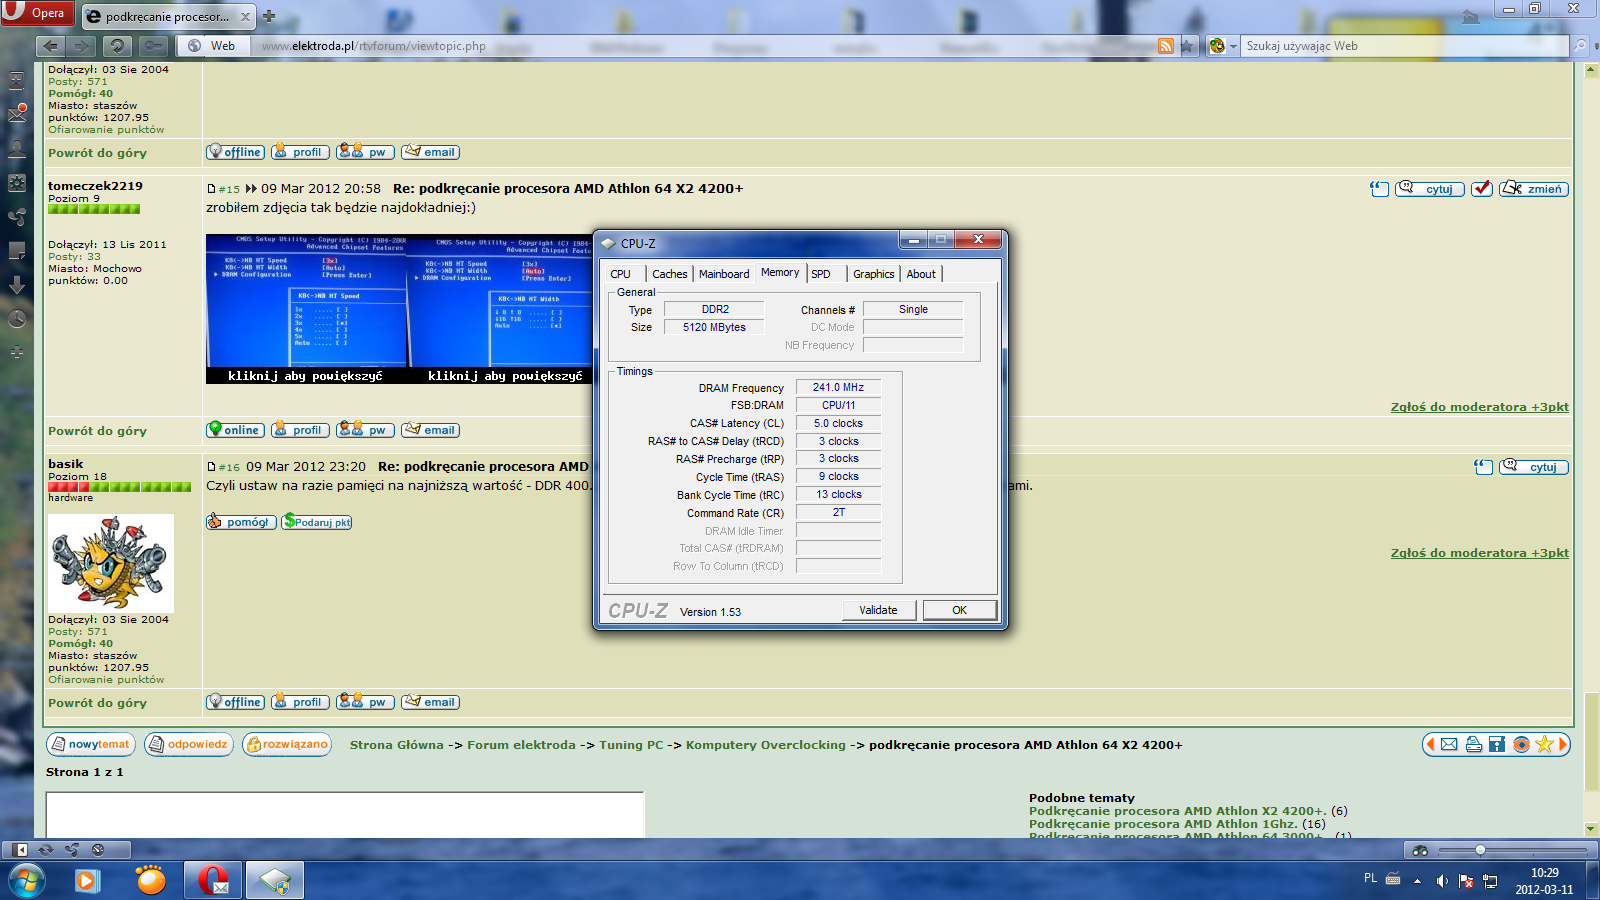Click the envelope icon in topic tools
Screen dimensions: 1600x900
pyautogui.click(x=1449, y=744)
